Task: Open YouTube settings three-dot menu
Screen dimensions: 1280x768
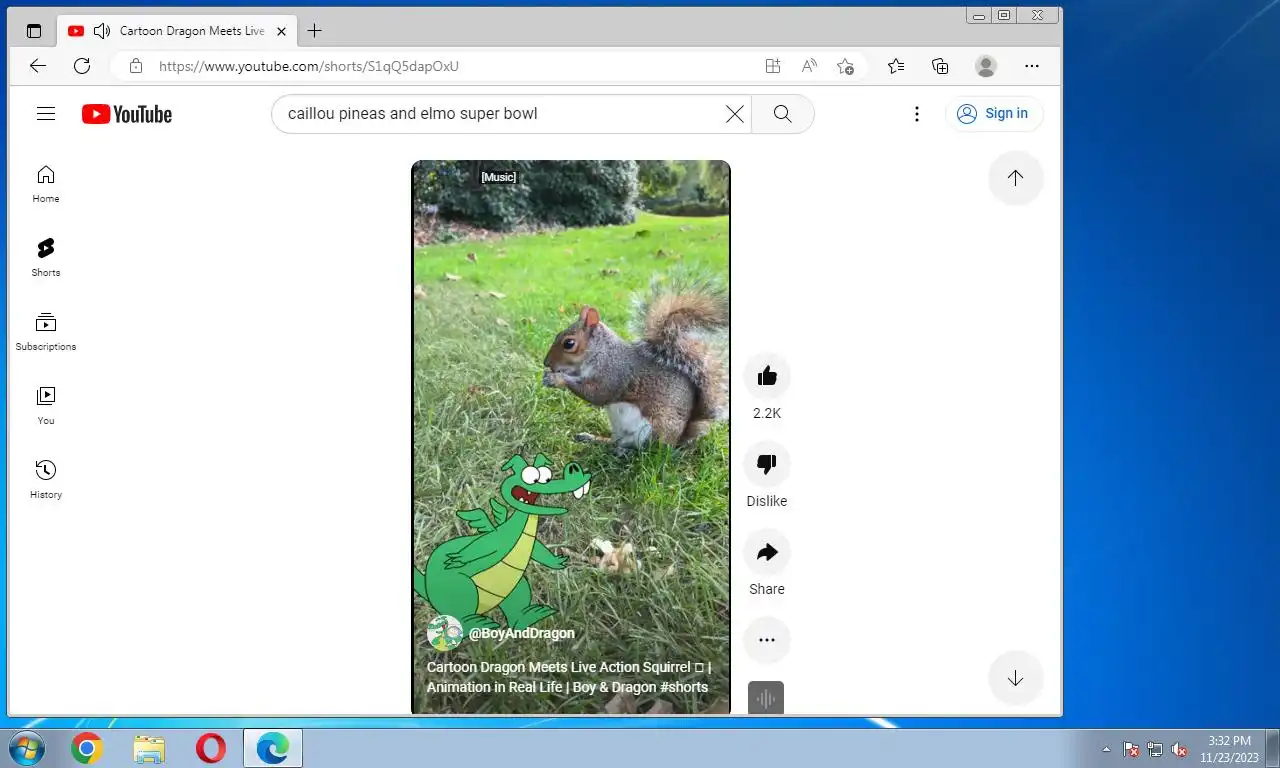Action: 916,114
